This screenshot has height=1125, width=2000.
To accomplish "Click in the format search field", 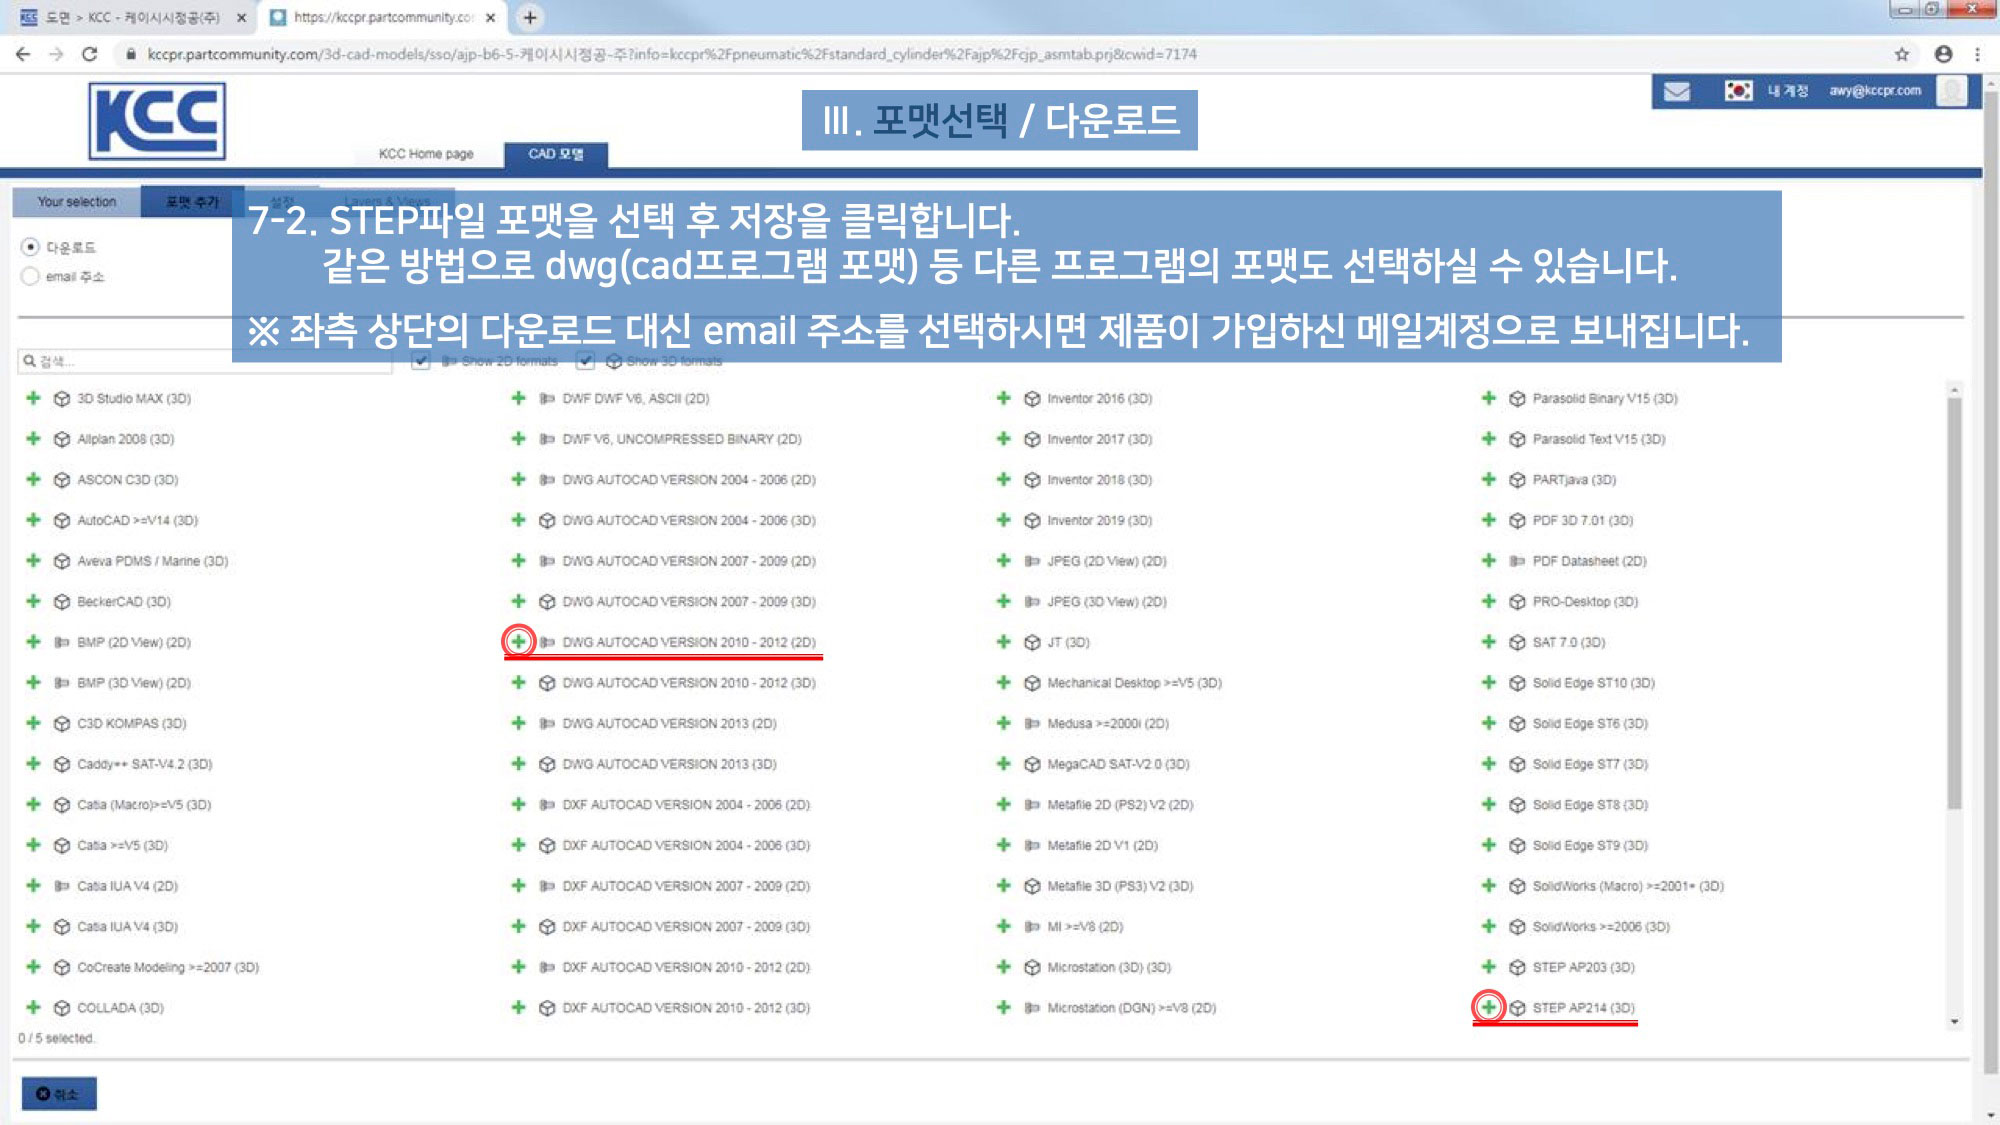I will [205, 361].
